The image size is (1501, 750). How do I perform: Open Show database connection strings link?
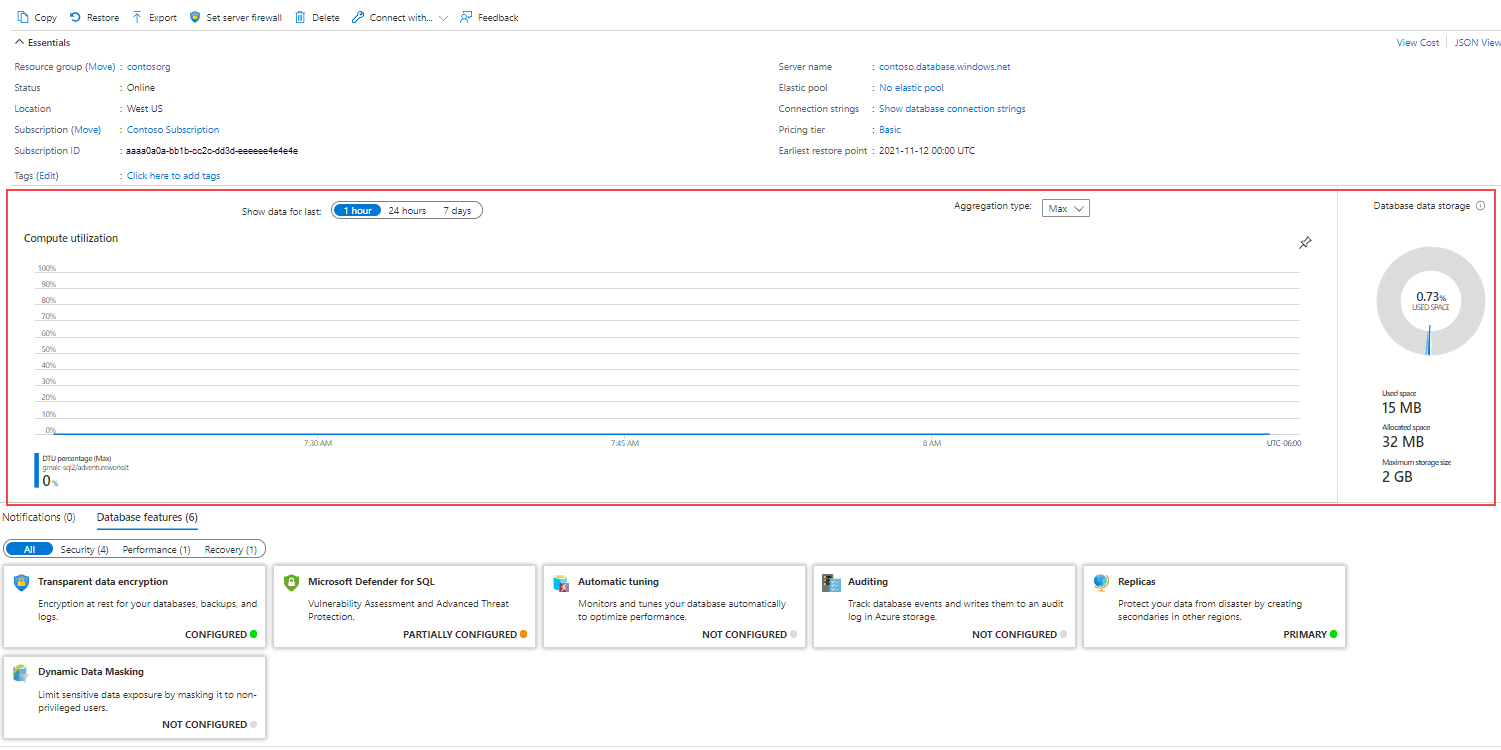(x=952, y=109)
